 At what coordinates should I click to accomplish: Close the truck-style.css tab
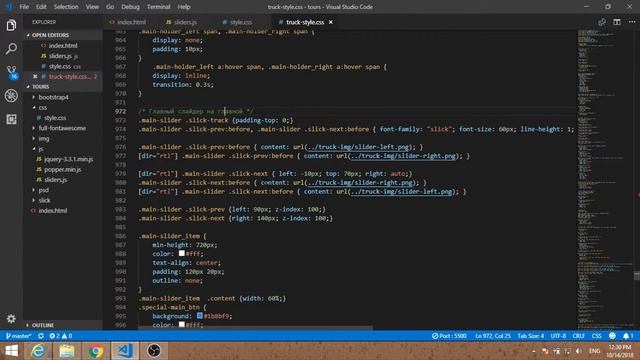point(331,22)
